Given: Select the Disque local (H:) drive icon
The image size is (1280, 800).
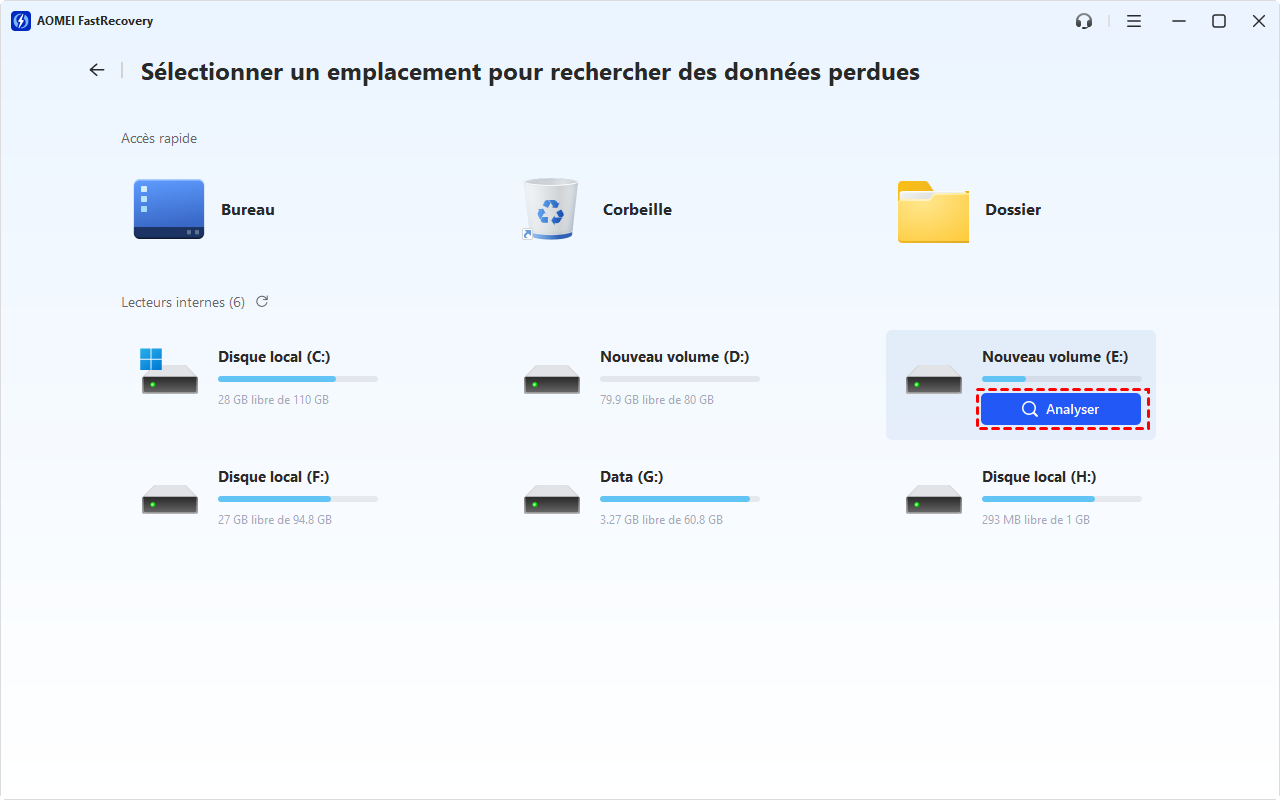Looking at the screenshot, I should point(934,499).
